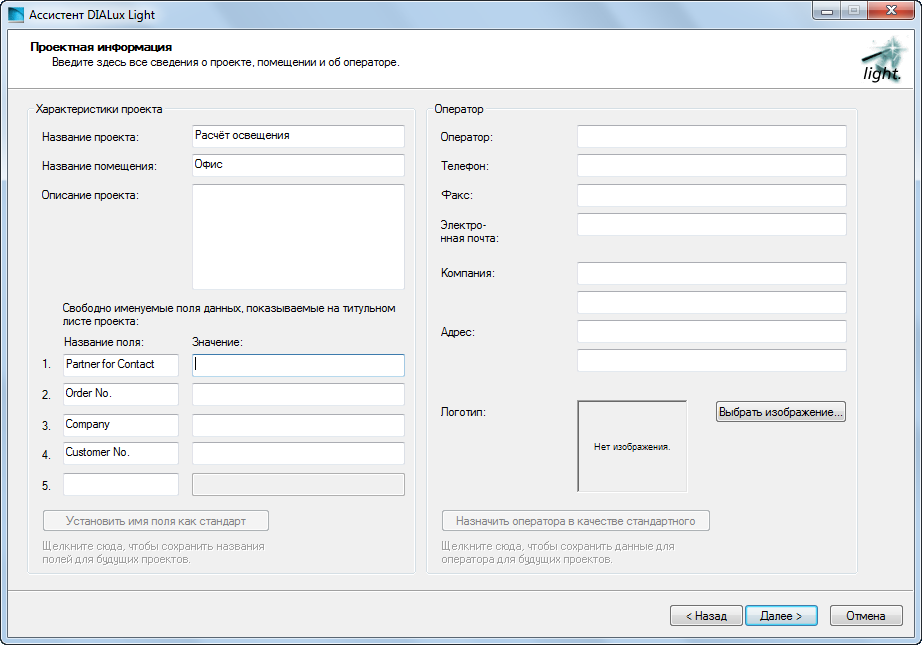Viewport: 922px width, 645px height.
Task: Click the logo preview box 'Нет изображения'
Action: pos(632,447)
